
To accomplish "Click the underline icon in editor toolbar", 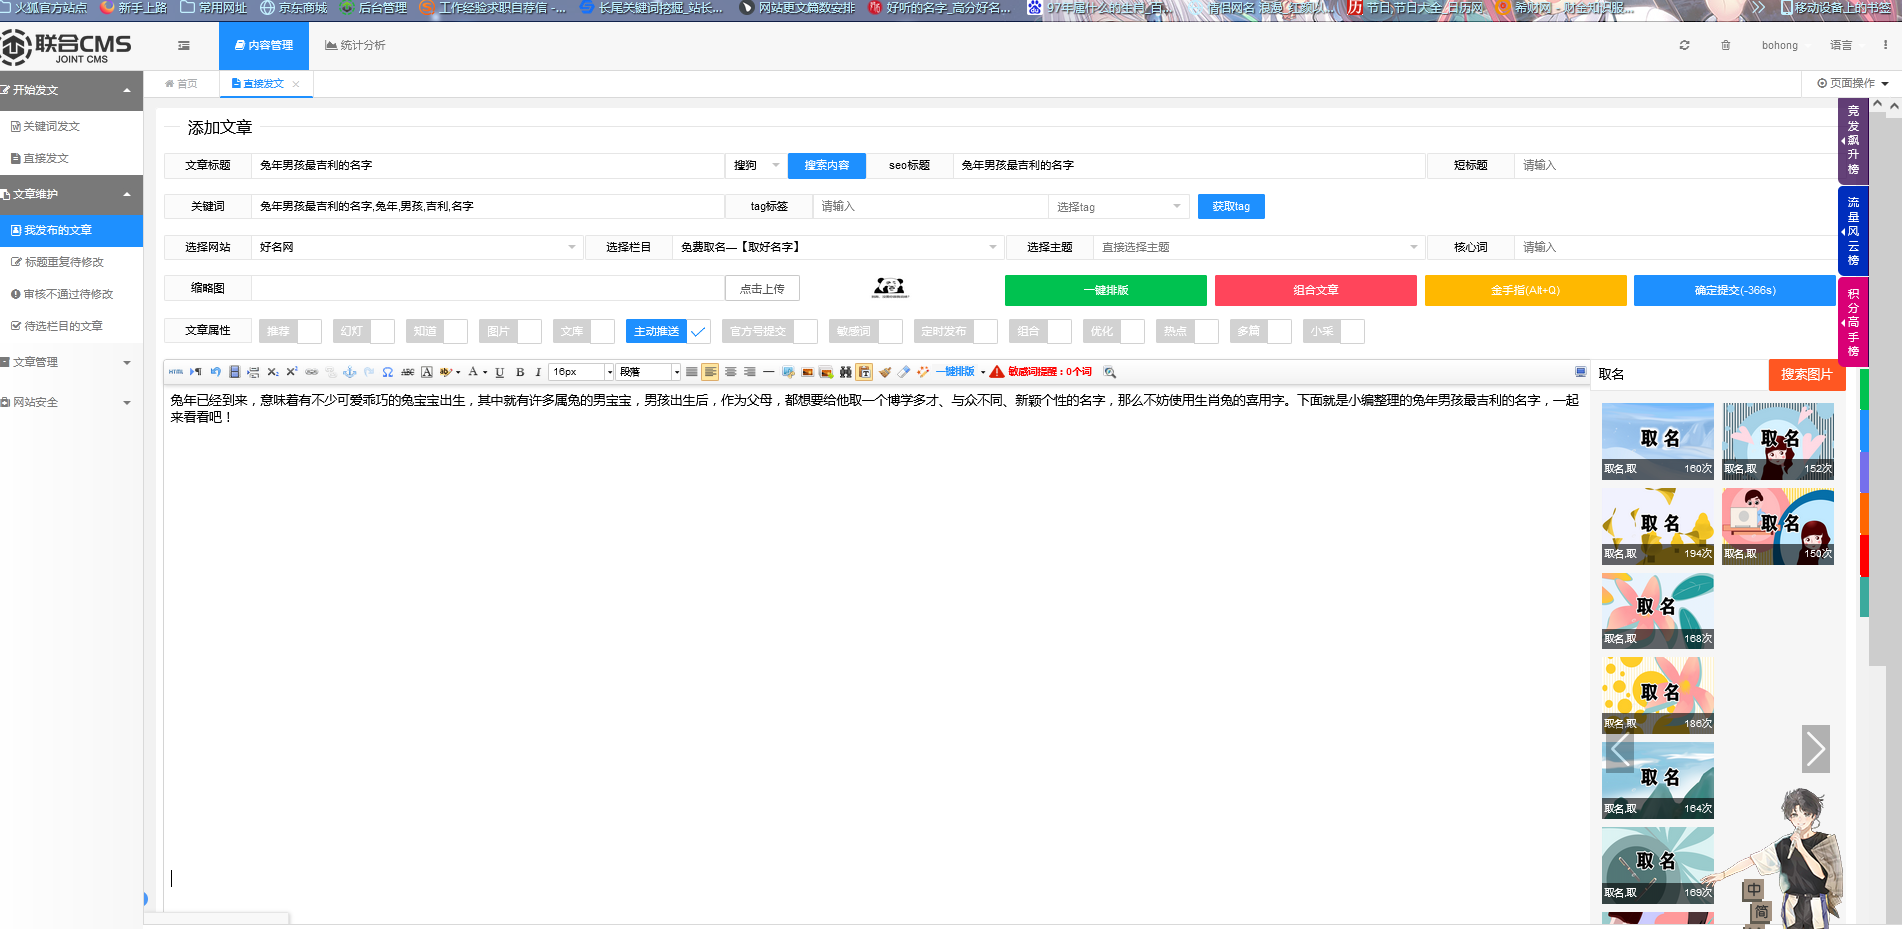I will 500,372.
